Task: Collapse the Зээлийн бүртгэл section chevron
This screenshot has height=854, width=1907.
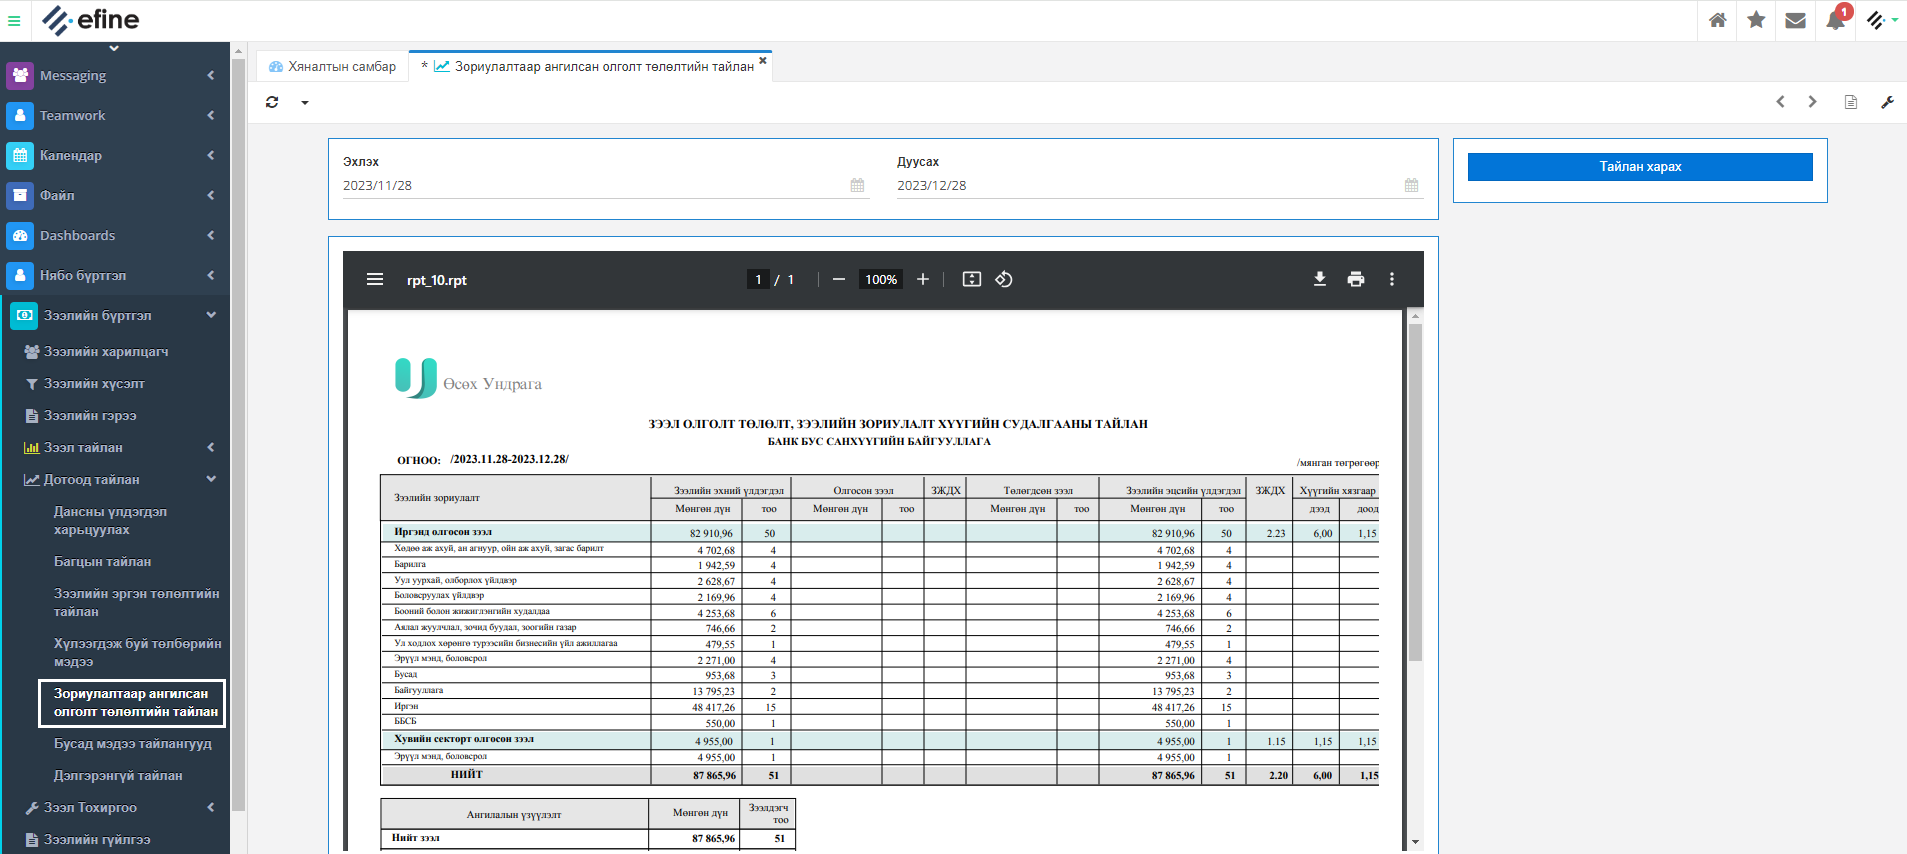Action: point(211,315)
